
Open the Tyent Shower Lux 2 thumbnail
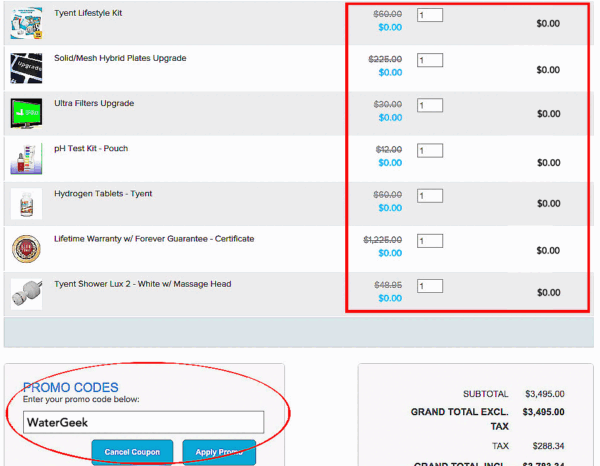26,294
